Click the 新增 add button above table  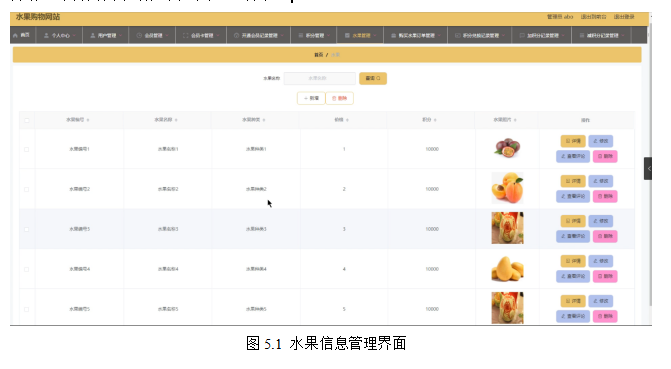click(x=311, y=98)
